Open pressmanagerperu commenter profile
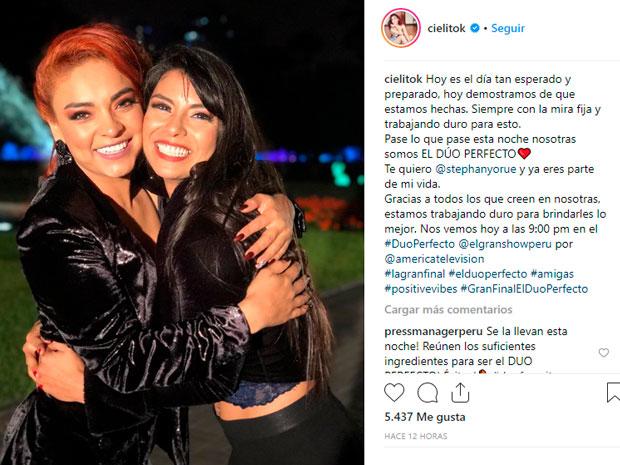Image resolution: width=620 pixels, height=465 pixels. pyautogui.click(x=434, y=331)
